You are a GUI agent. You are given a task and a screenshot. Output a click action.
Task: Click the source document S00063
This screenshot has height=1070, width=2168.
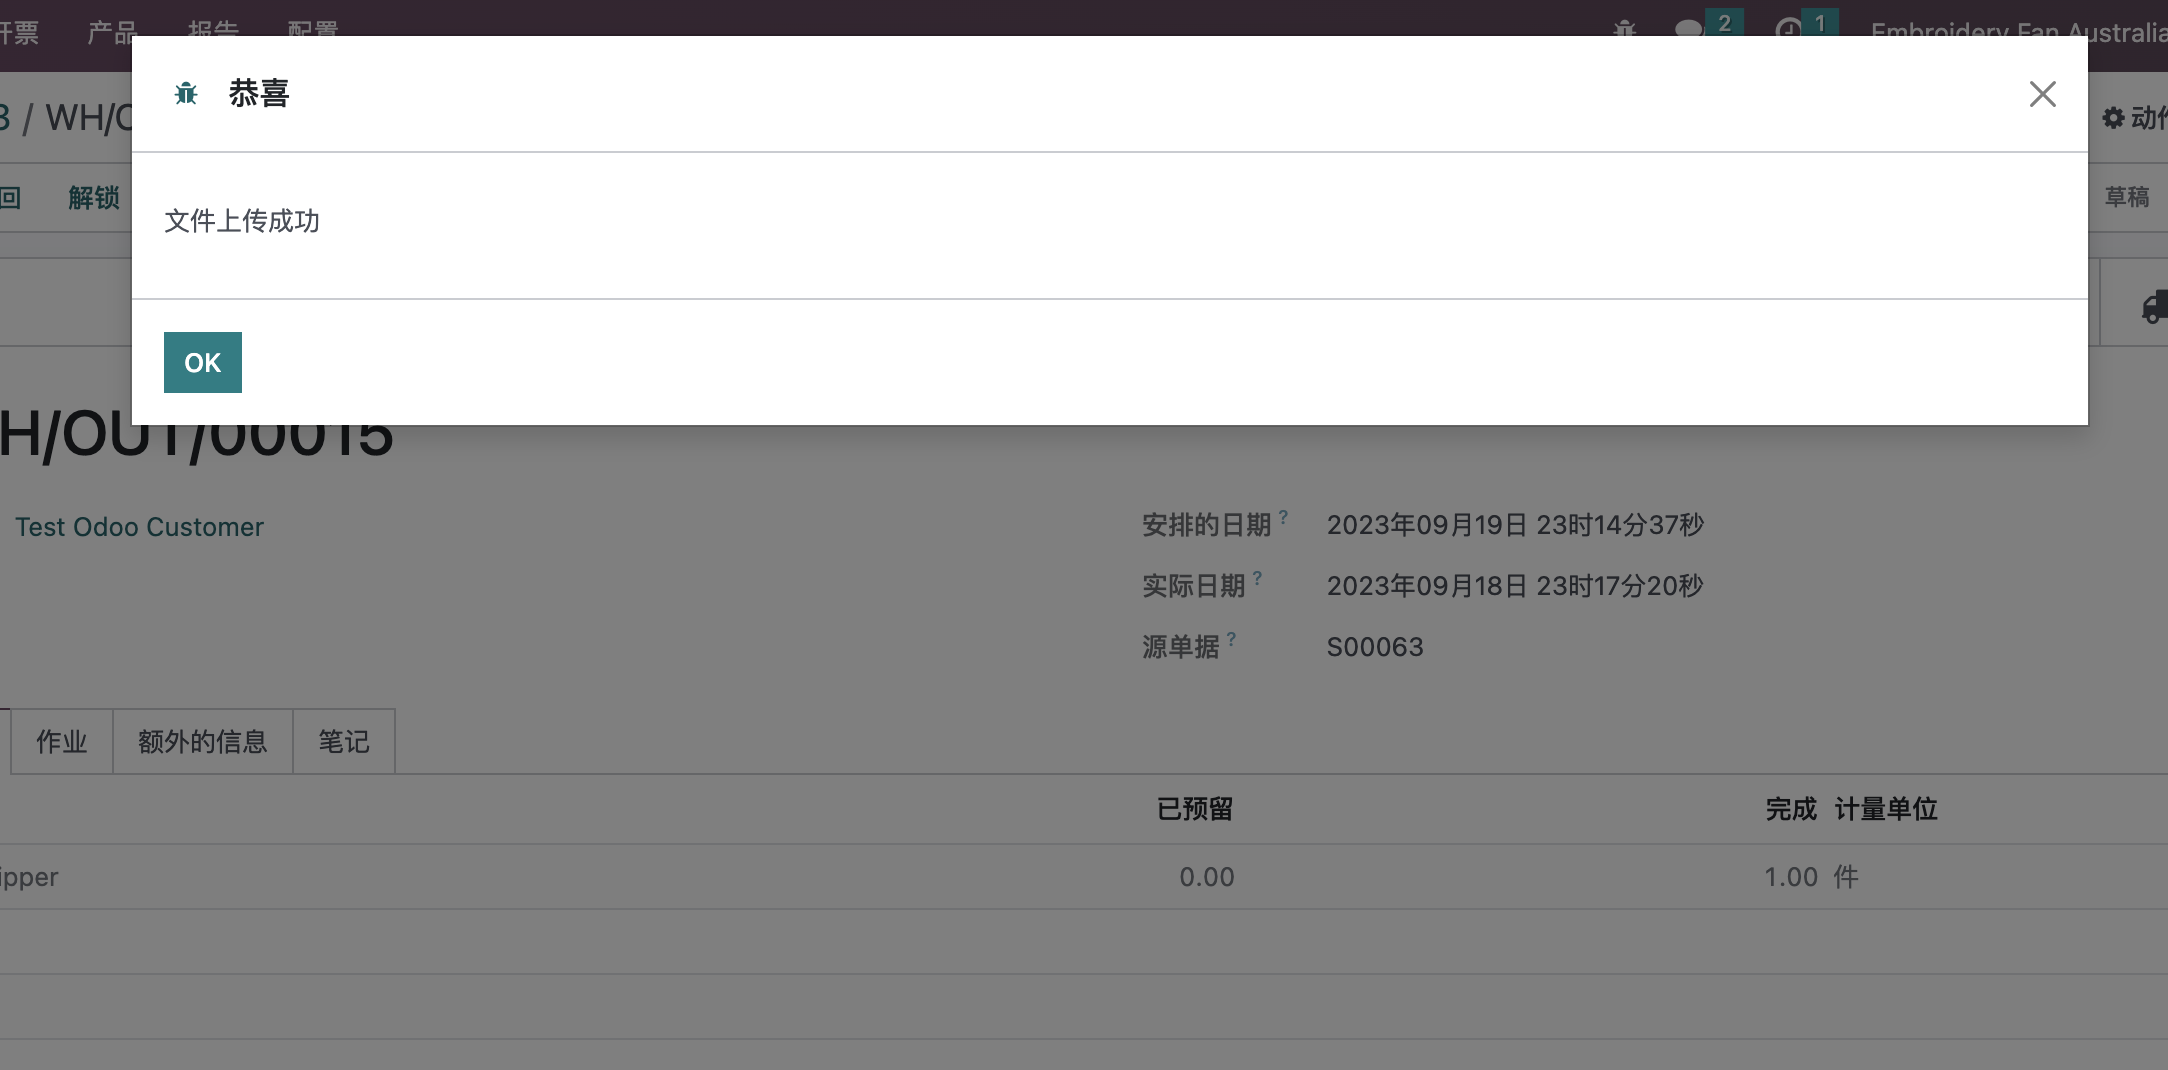click(x=1375, y=647)
